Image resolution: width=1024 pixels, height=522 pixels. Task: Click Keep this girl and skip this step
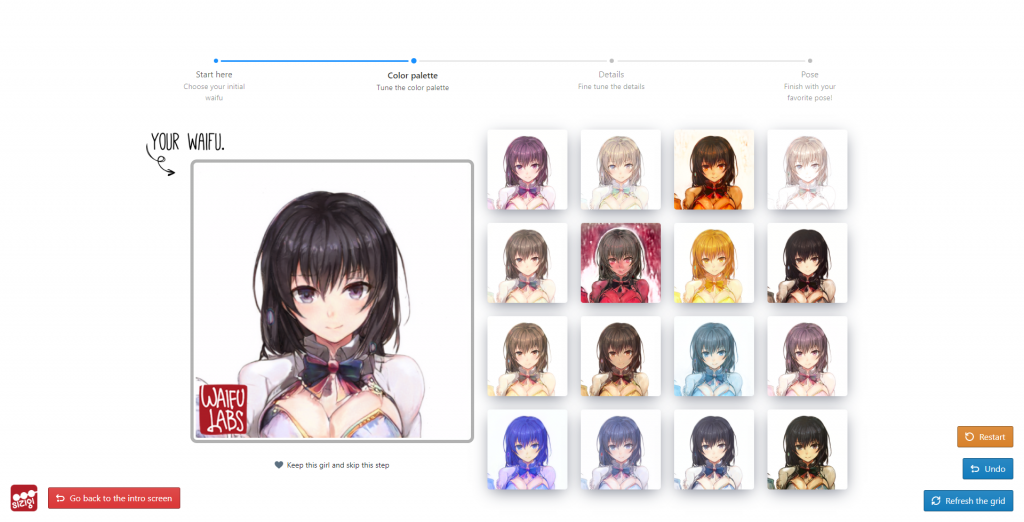[x=330, y=465]
